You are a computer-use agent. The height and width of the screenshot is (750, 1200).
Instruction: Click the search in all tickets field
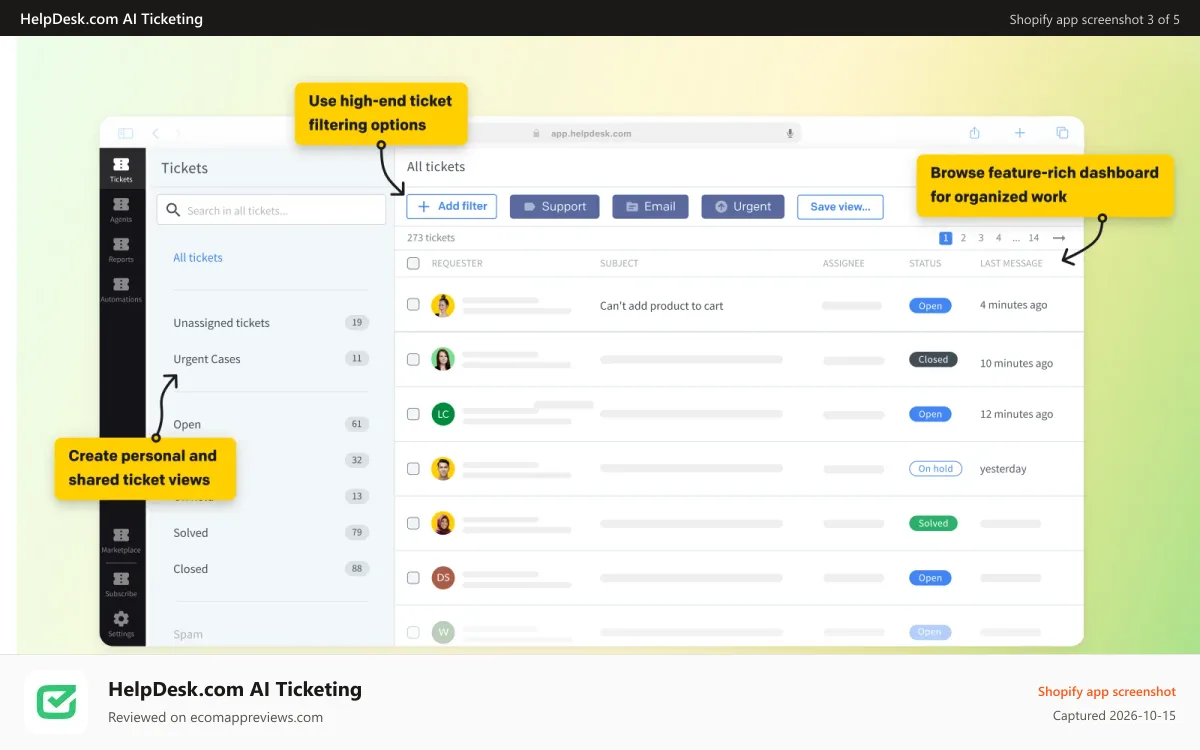click(271, 210)
